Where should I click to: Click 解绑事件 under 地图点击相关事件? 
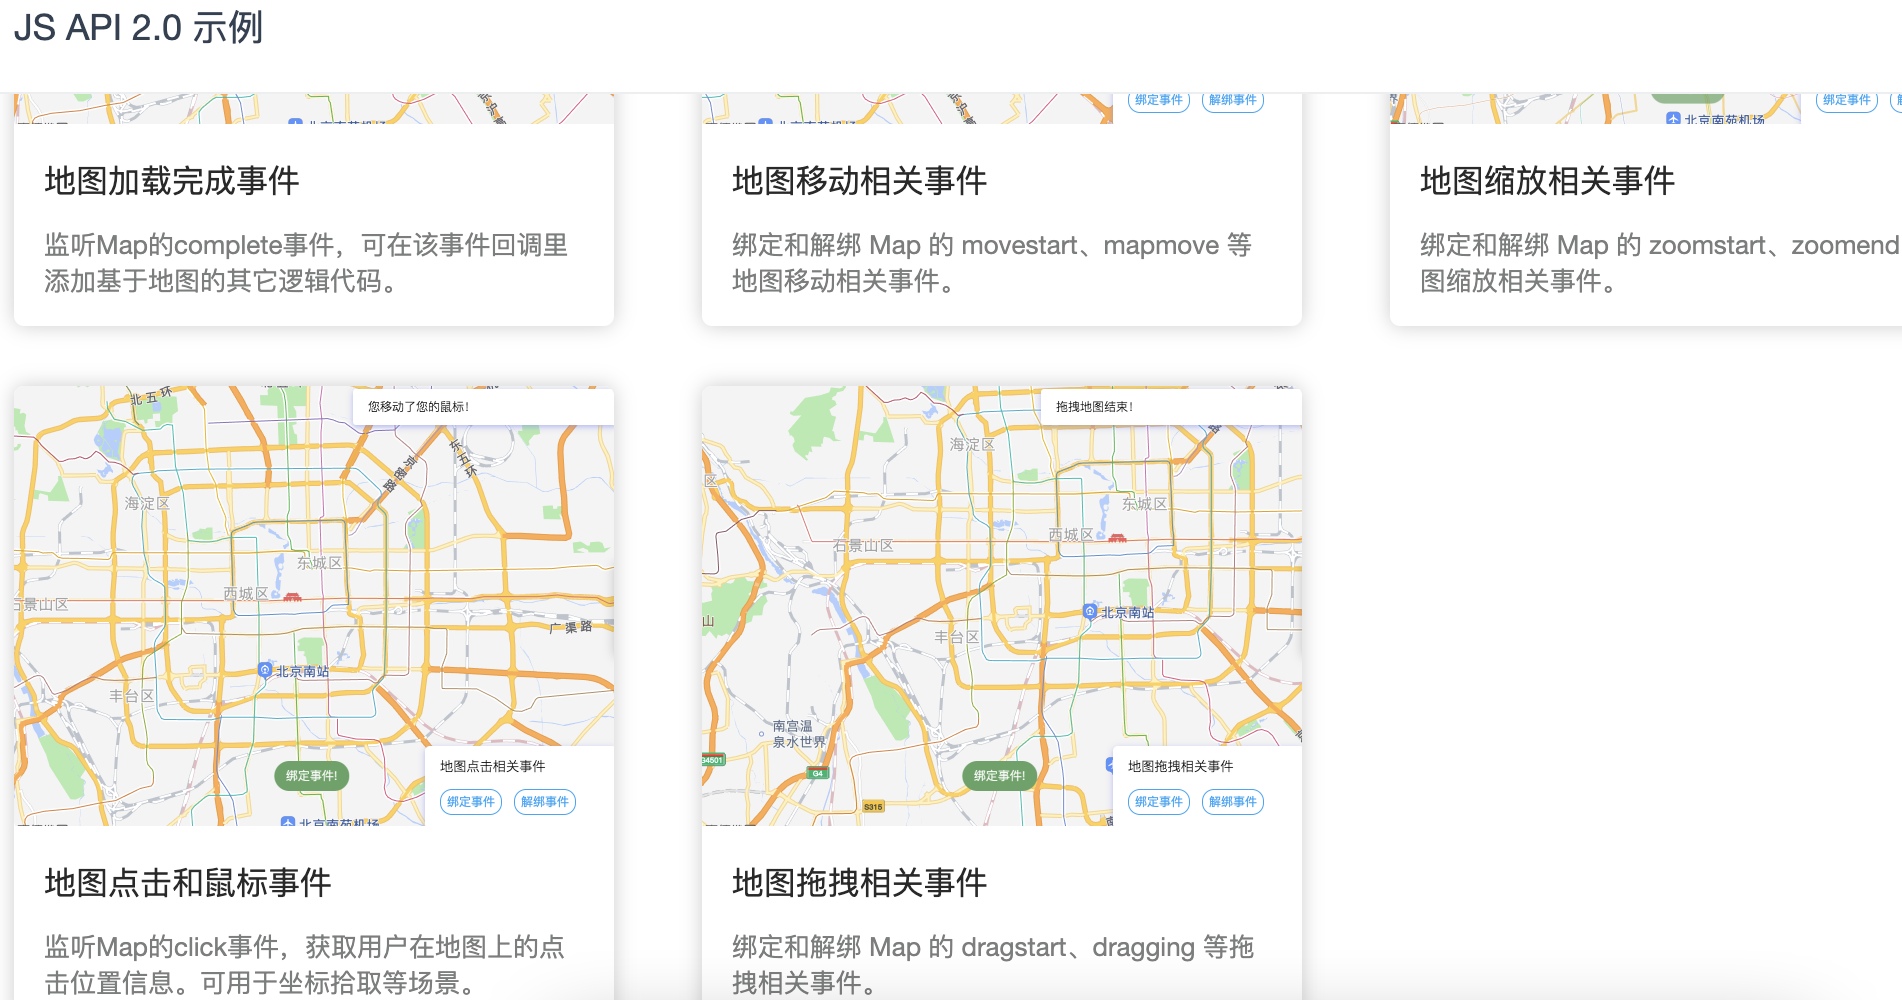click(x=545, y=802)
